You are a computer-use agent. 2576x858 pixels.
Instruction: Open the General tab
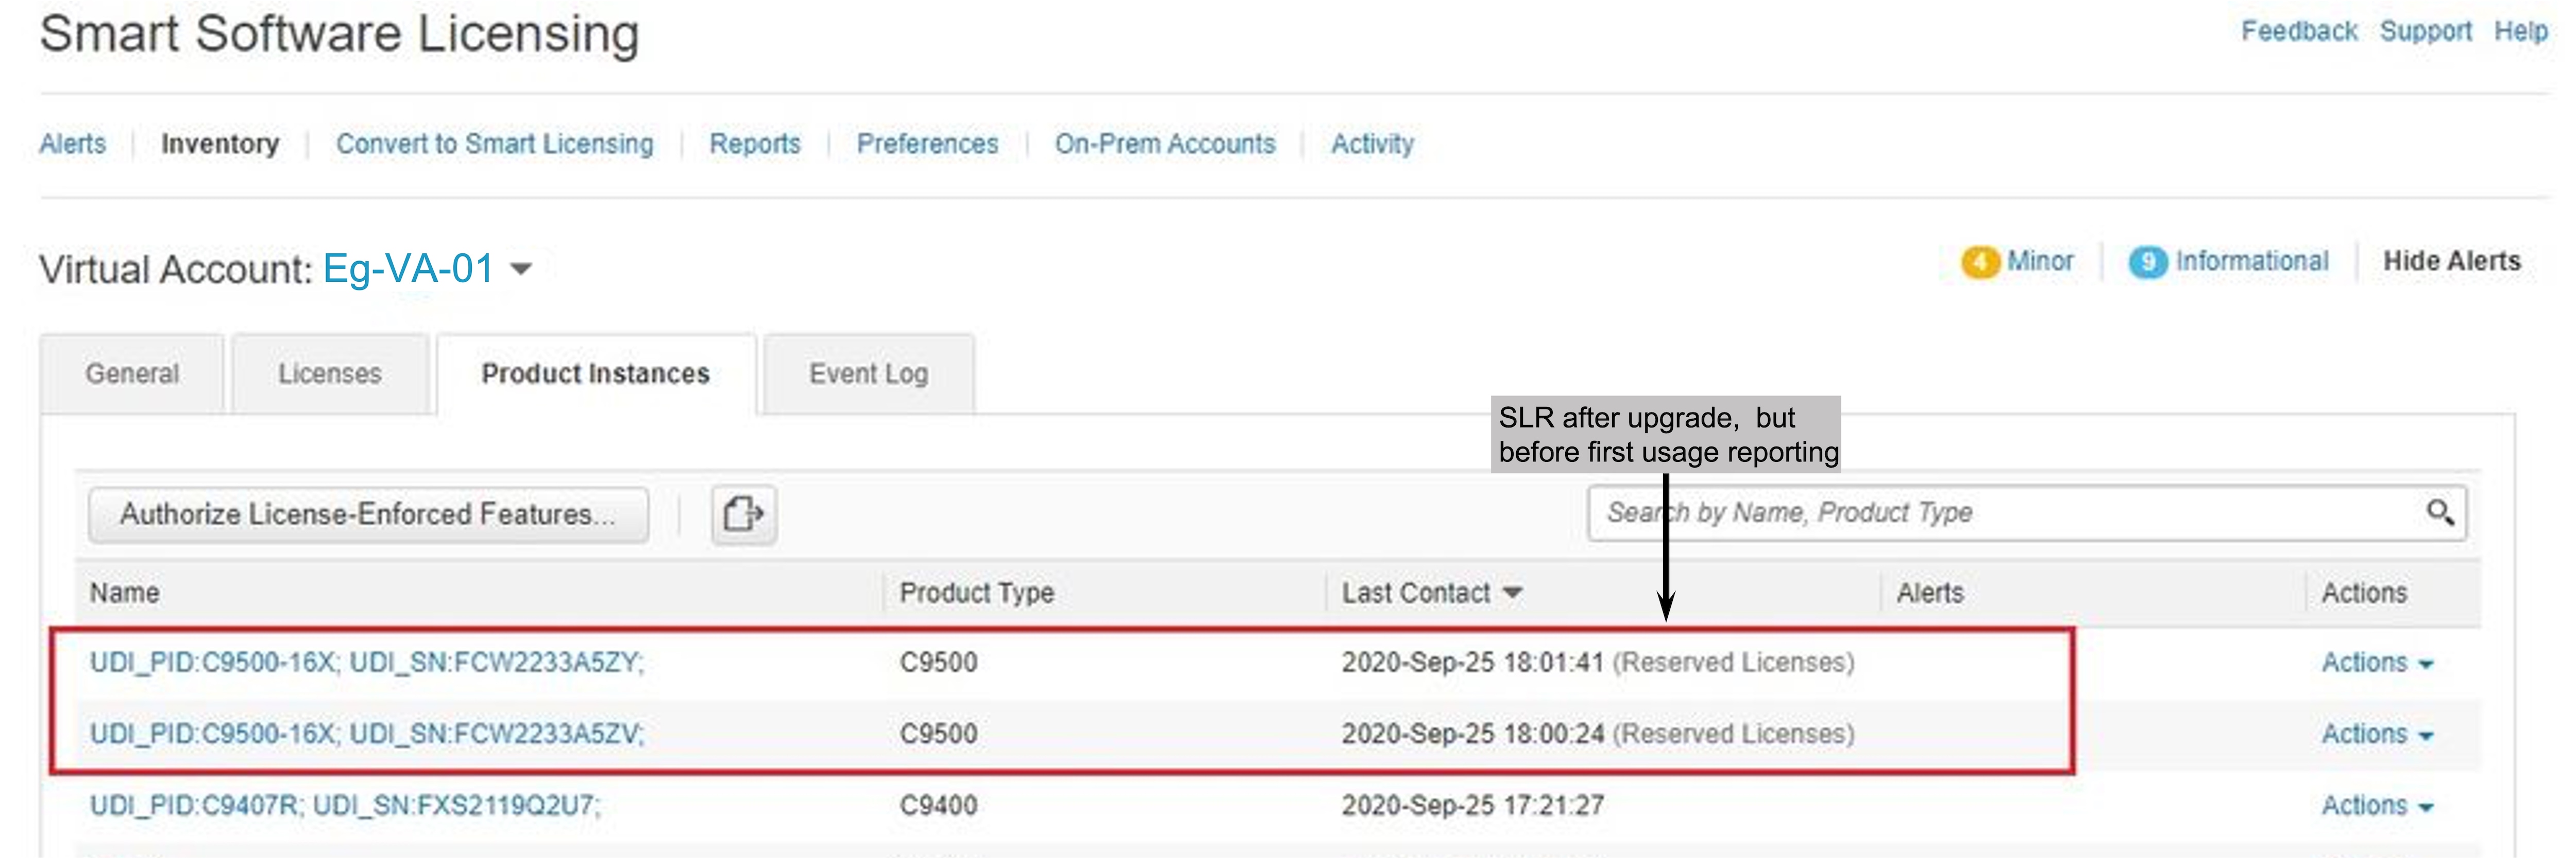pos(132,374)
